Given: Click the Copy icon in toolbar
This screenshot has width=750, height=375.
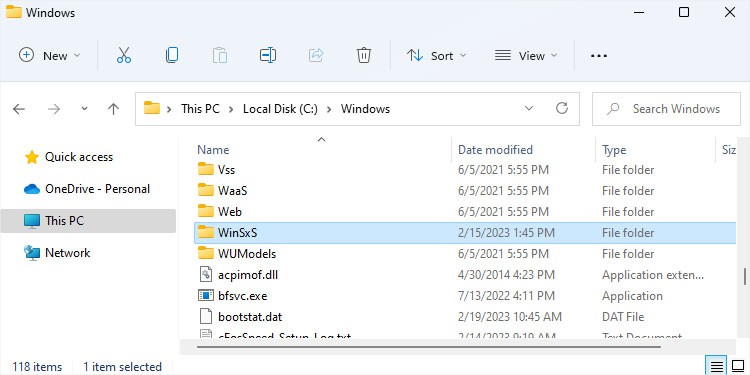Looking at the screenshot, I should coord(172,55).
